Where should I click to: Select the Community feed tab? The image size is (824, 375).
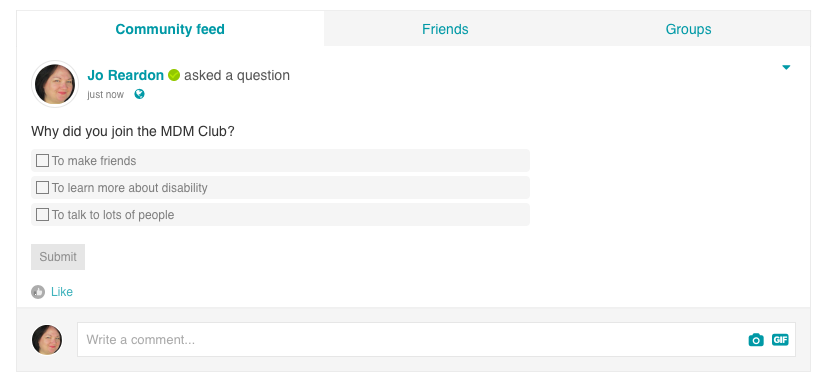point(170,29)
